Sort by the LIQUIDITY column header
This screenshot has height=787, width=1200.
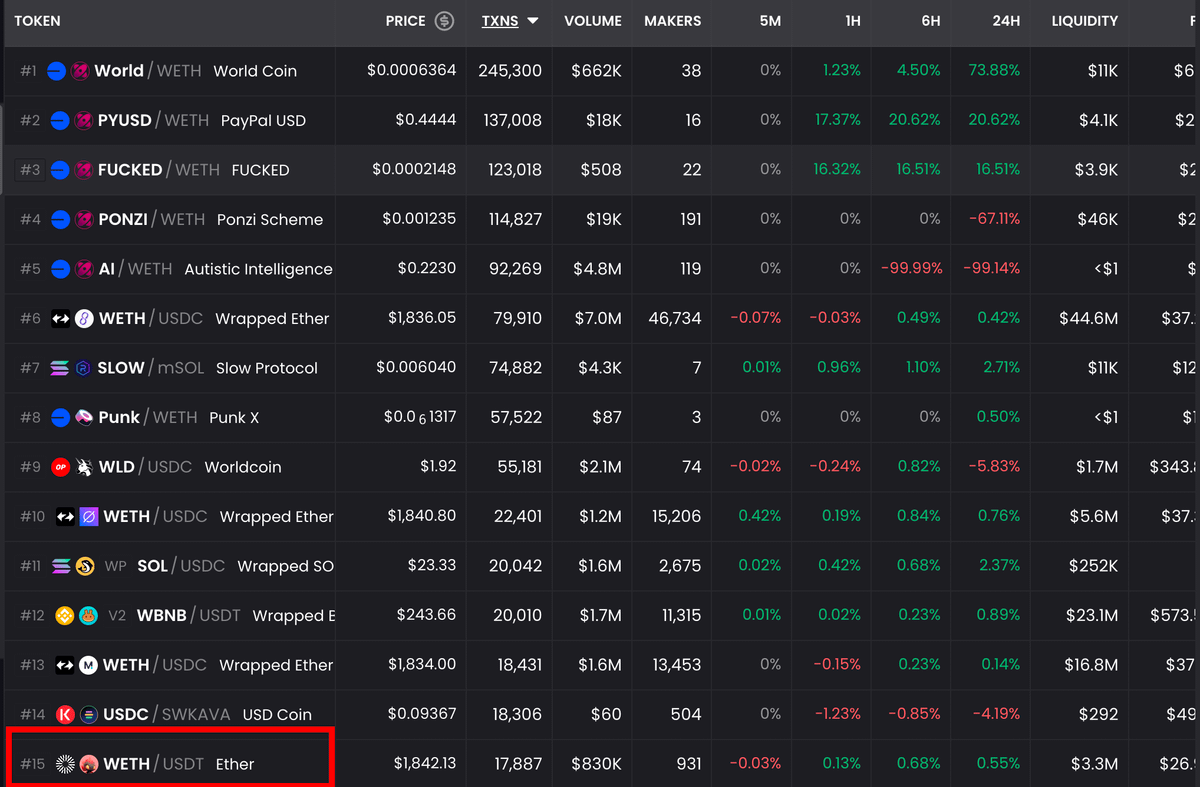coord(1084,21)
